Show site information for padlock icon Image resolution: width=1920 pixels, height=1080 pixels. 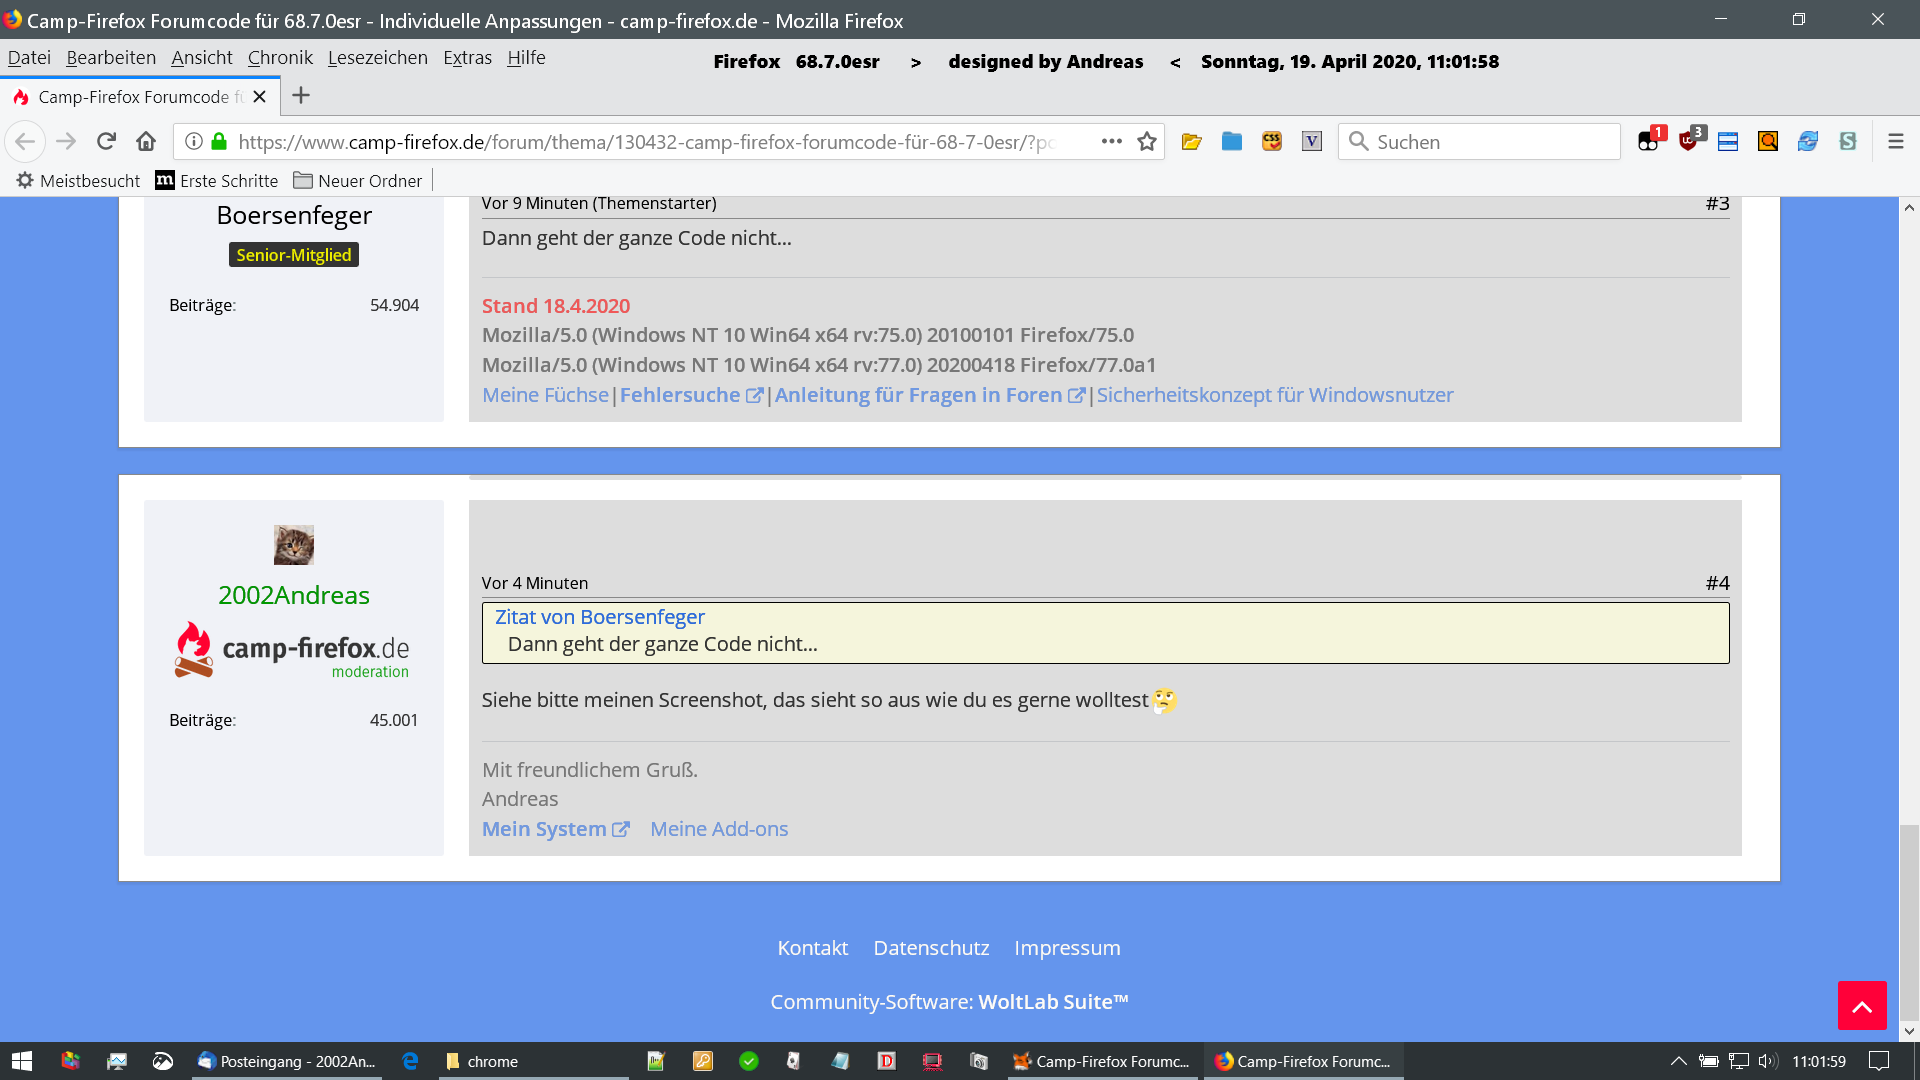coord(219,142)
